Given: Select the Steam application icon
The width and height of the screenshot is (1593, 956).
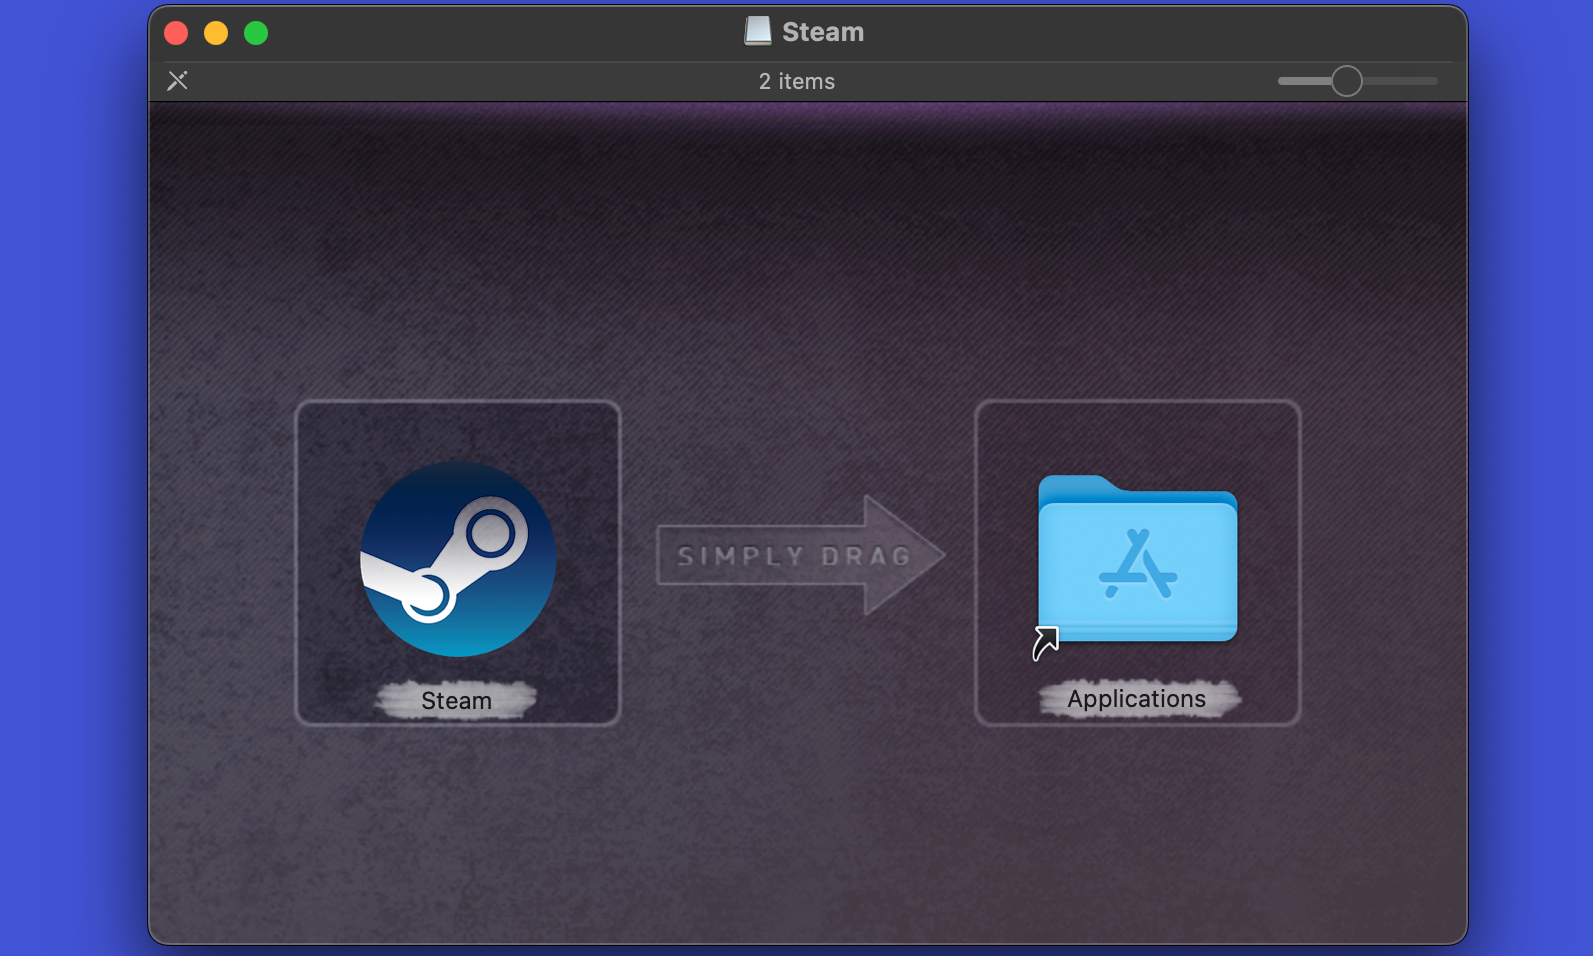Looking at the screenshot, I should 458,558.
